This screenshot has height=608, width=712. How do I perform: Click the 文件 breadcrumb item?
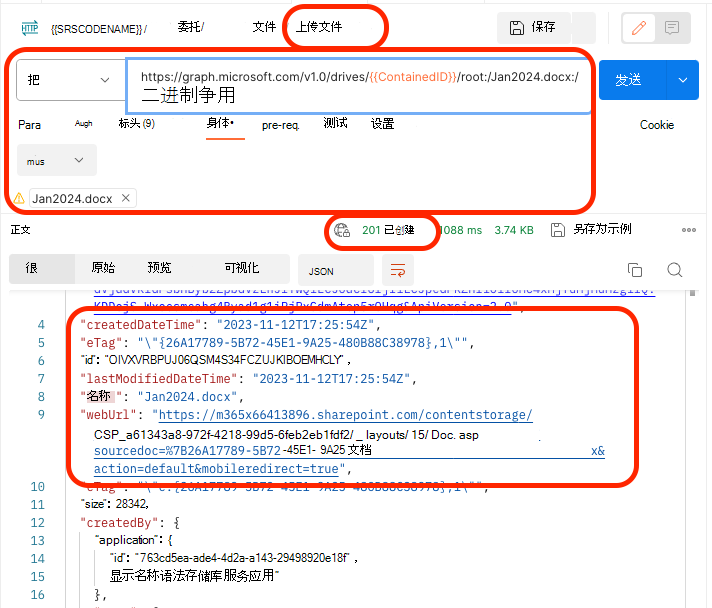pos(264,27)
